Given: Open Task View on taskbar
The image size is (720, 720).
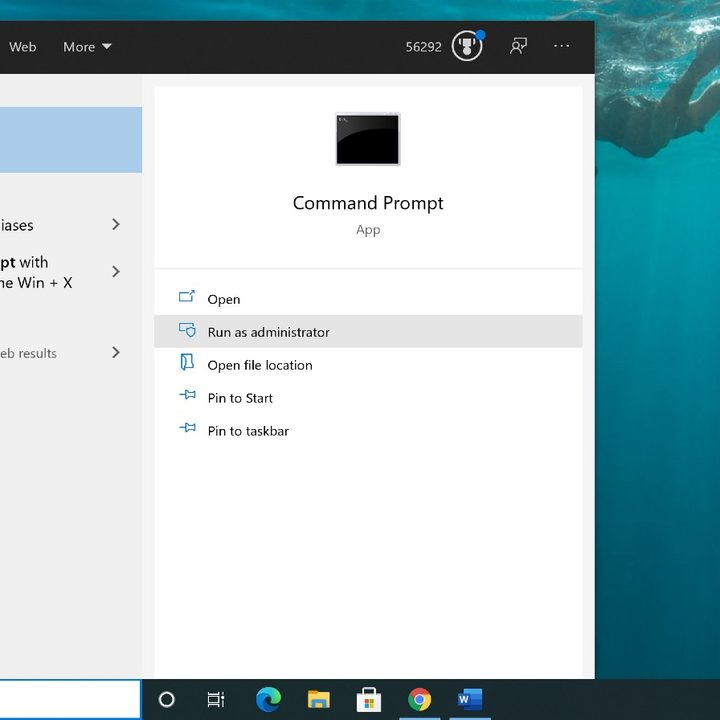Looking at the screenshot, I should tap(216, 699).
